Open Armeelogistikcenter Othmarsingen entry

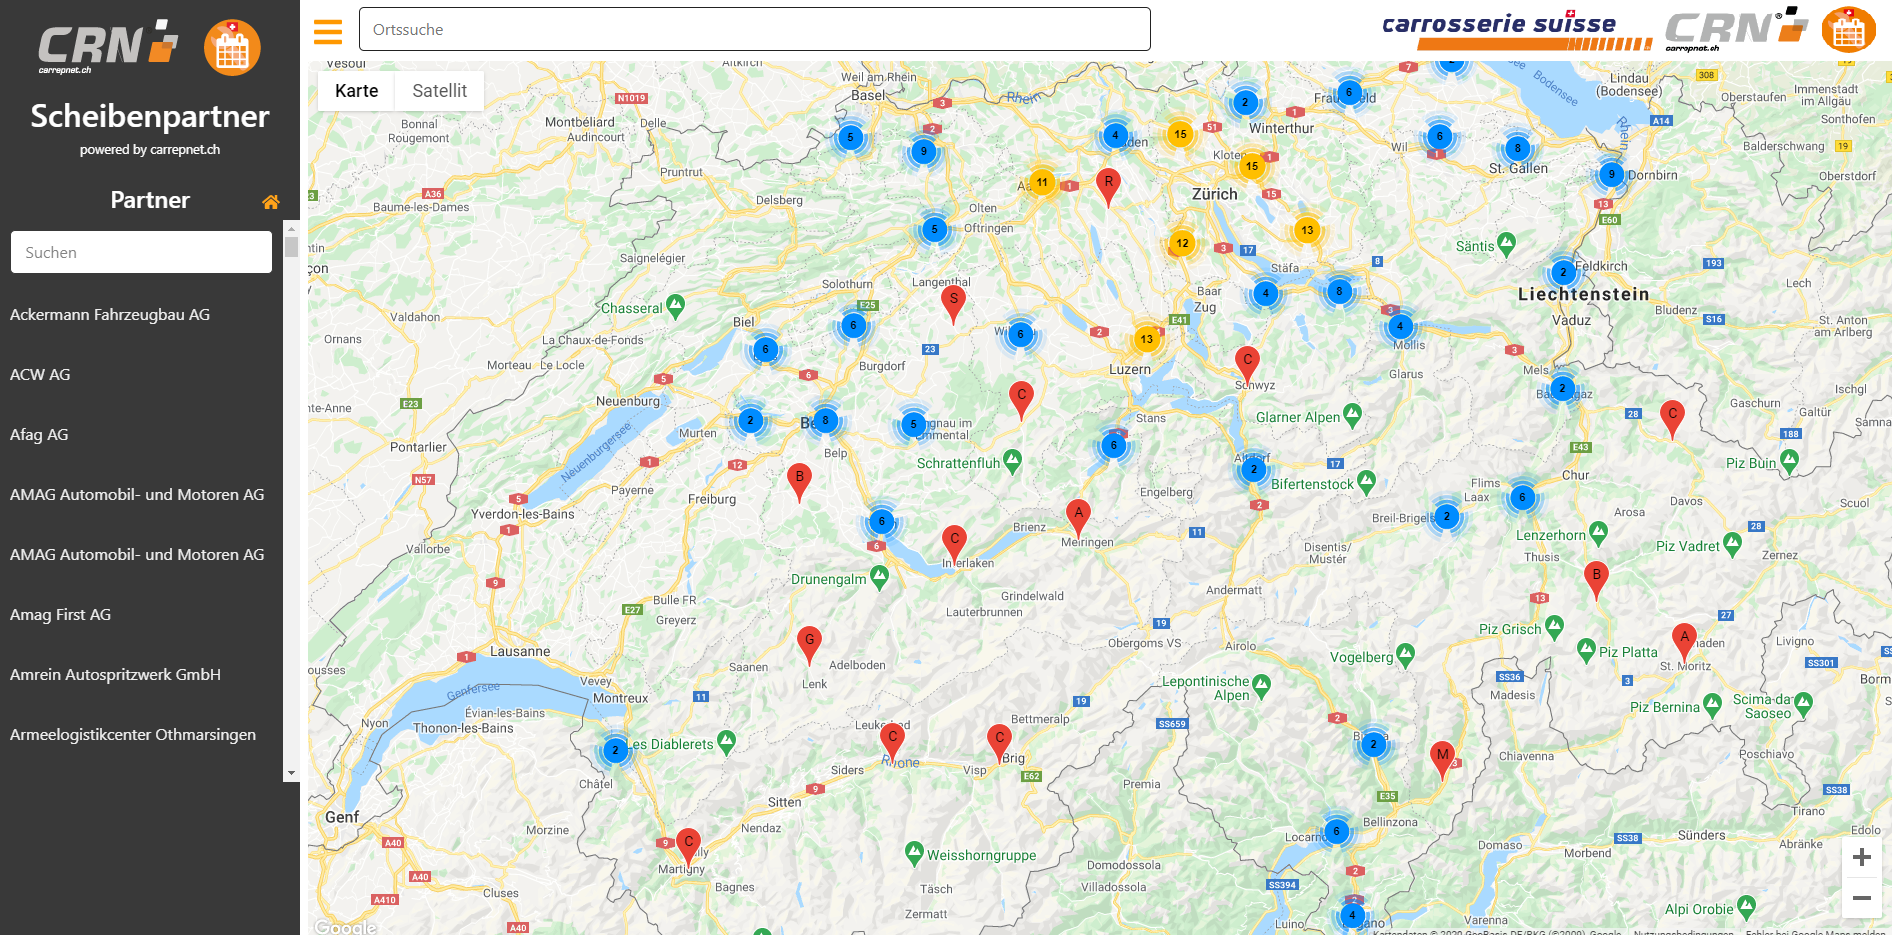133,735
